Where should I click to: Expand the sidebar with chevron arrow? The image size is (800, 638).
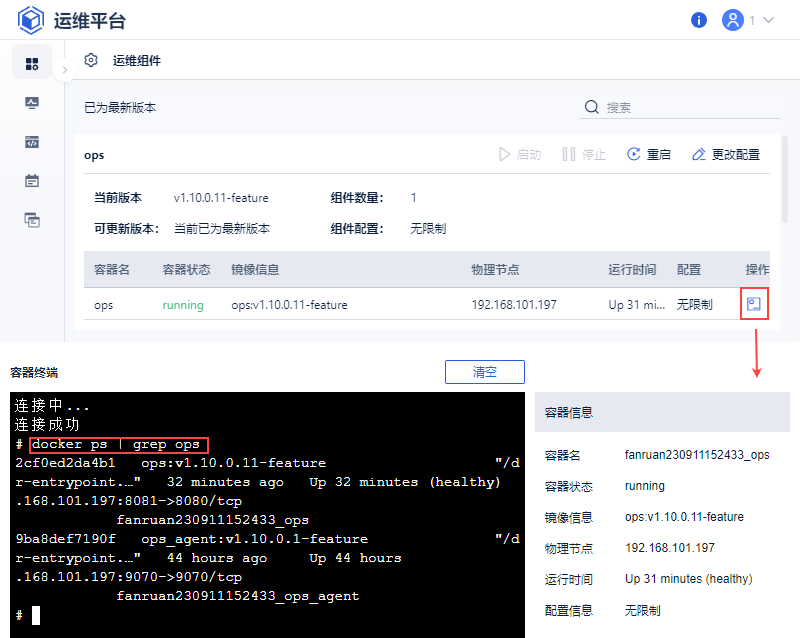[x=65, y=70]
